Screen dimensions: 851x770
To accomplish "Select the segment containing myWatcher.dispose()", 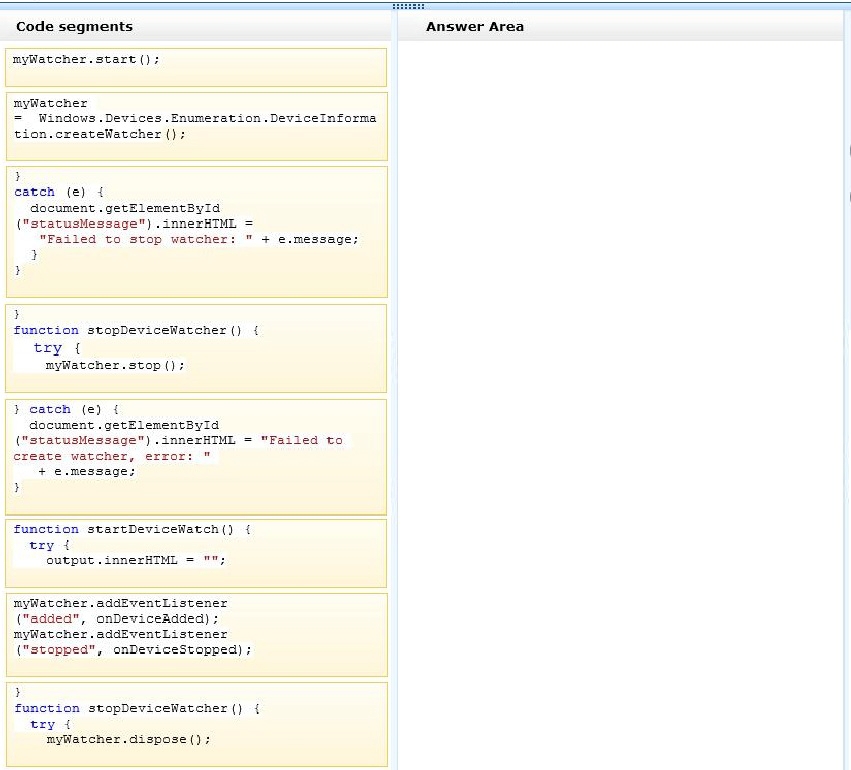I will [x=196, y=725].
